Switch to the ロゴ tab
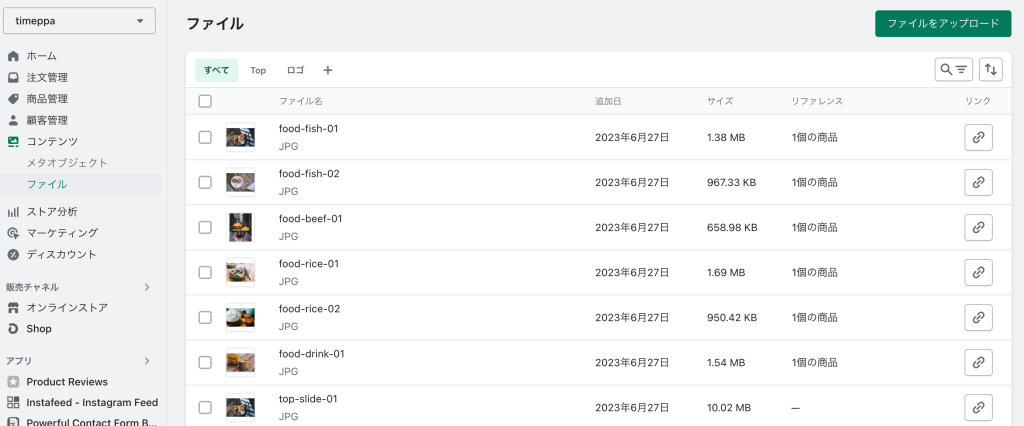1024x426 pixels. [295, 70]
